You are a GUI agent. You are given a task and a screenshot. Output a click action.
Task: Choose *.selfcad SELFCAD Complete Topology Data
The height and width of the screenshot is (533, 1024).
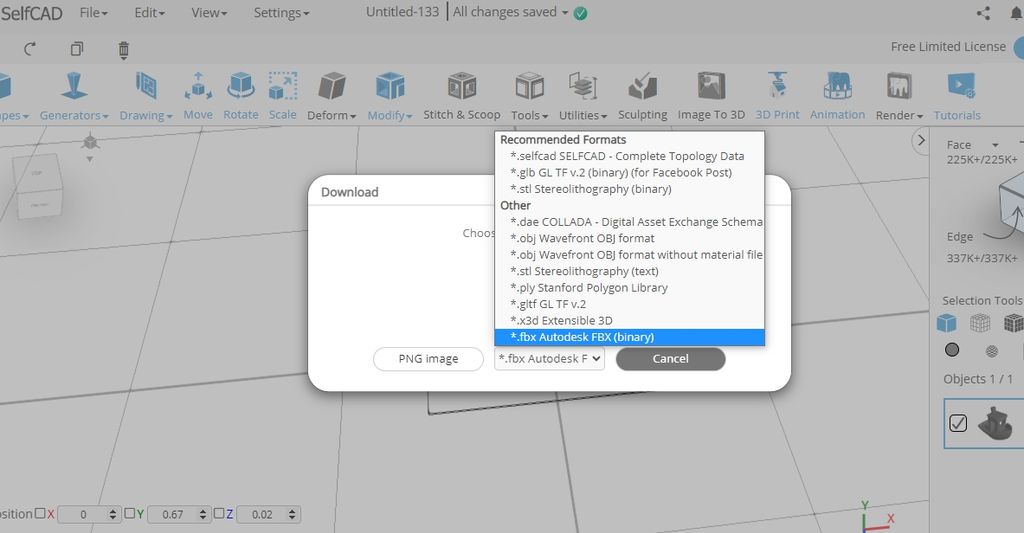point(630,156)
